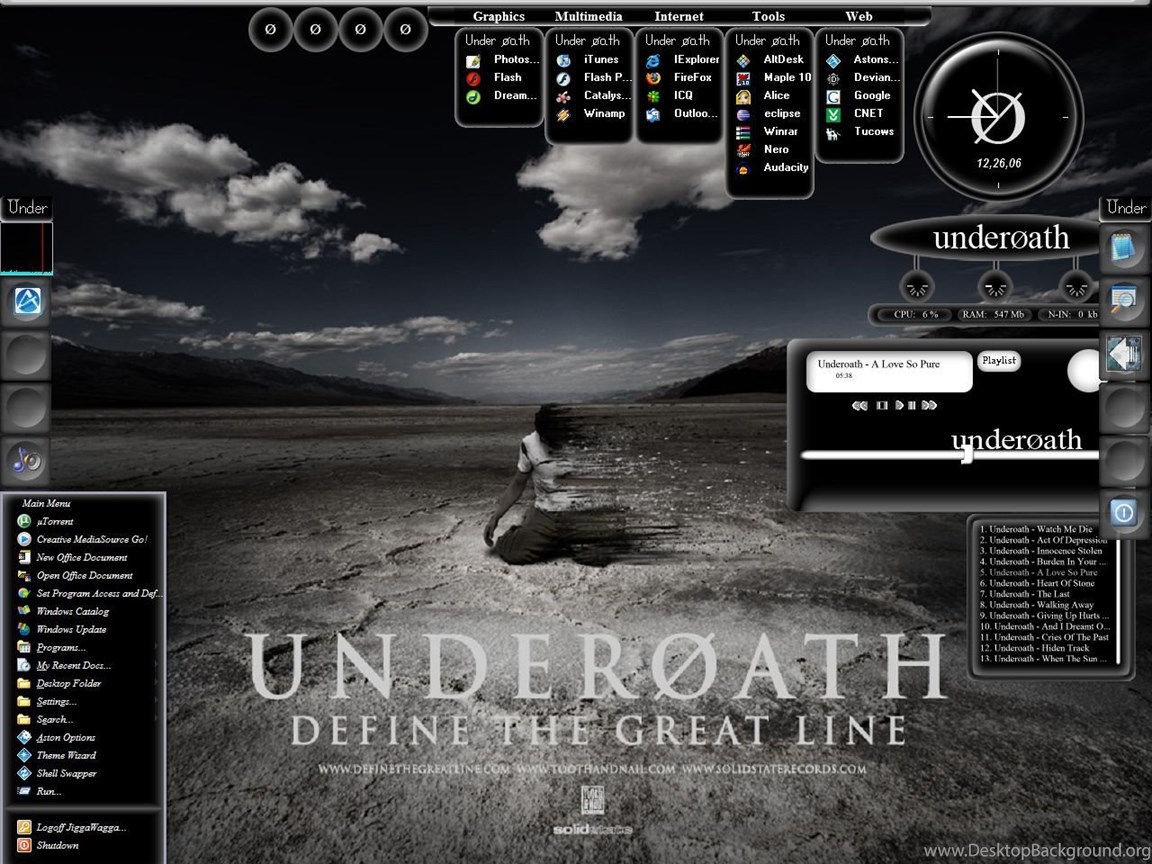Open the Internet menu tab
1152x864 pixels.
tap(679, 16)
